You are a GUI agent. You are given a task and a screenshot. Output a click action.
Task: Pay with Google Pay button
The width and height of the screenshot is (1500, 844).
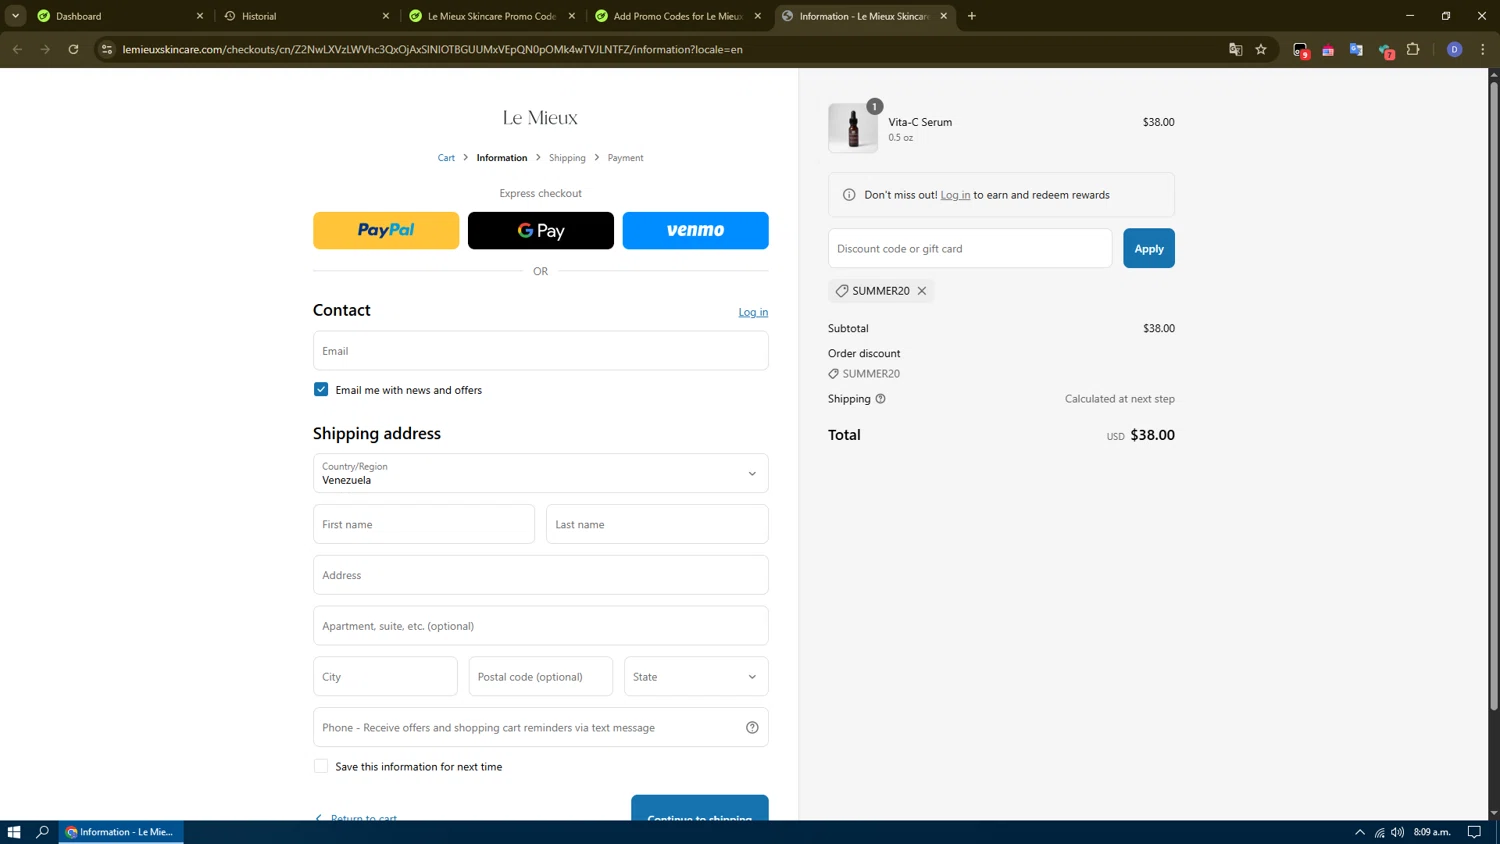pyautogui.click(x=541, y=230)
